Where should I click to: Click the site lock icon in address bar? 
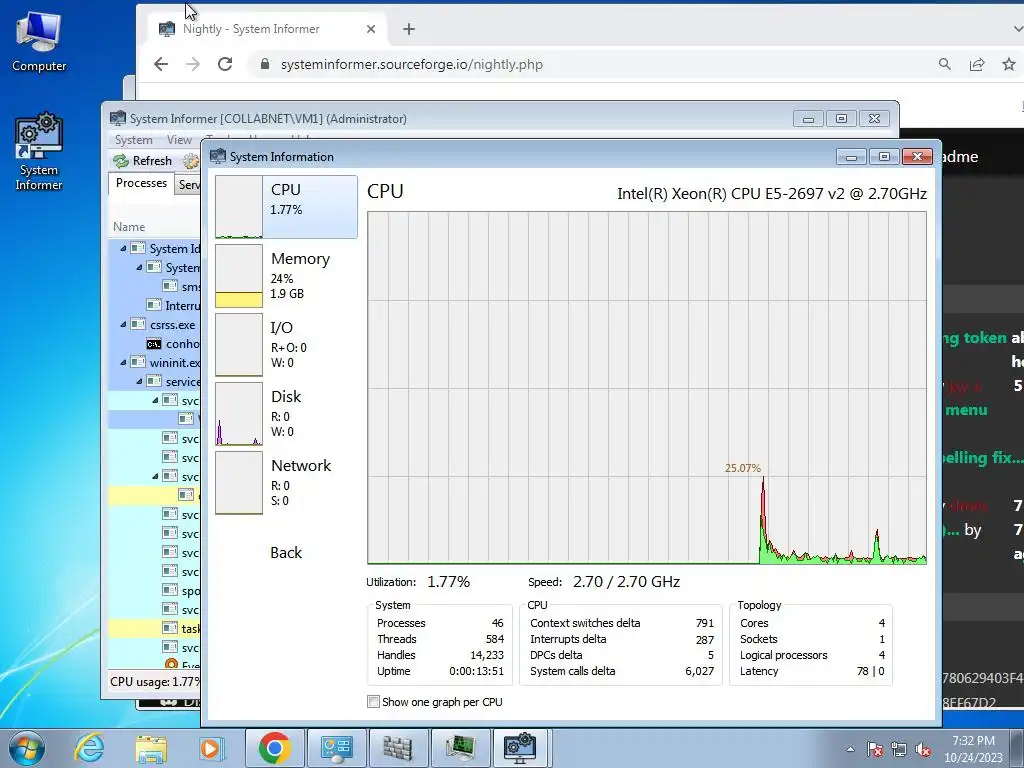264,64
